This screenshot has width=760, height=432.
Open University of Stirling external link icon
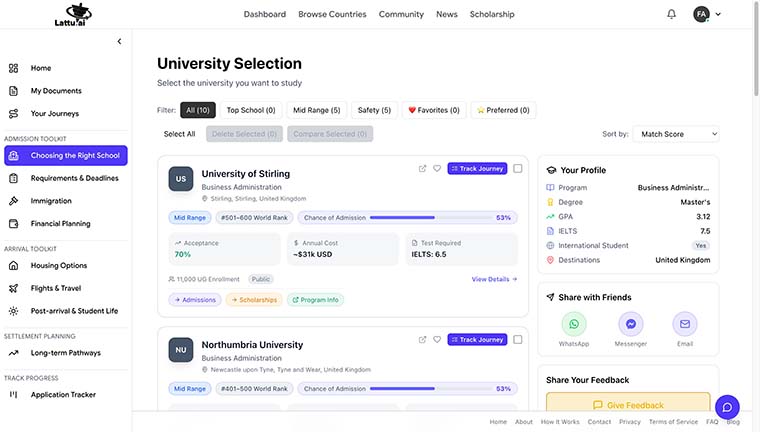point(422,168)
